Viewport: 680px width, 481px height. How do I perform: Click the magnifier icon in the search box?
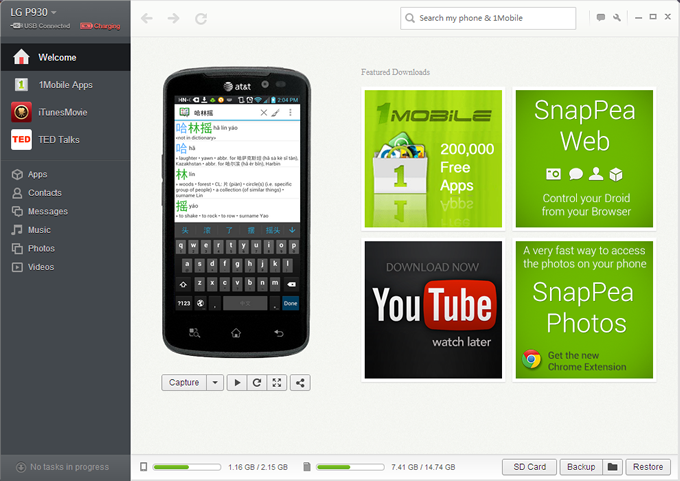[x=409, y=18]
